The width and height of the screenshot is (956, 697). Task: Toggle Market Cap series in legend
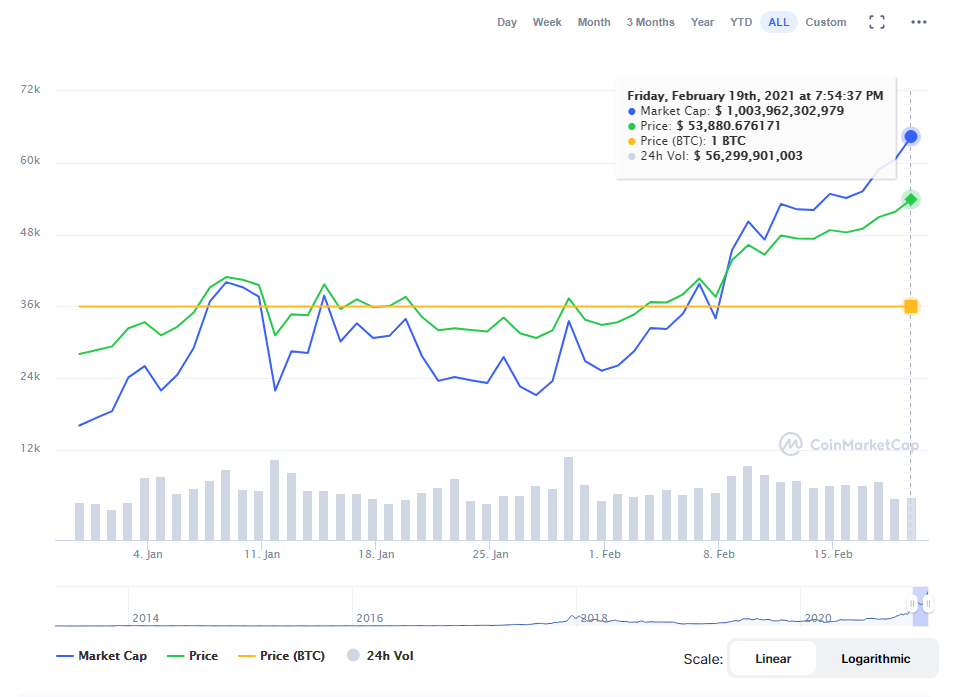[x=102, y=656]
